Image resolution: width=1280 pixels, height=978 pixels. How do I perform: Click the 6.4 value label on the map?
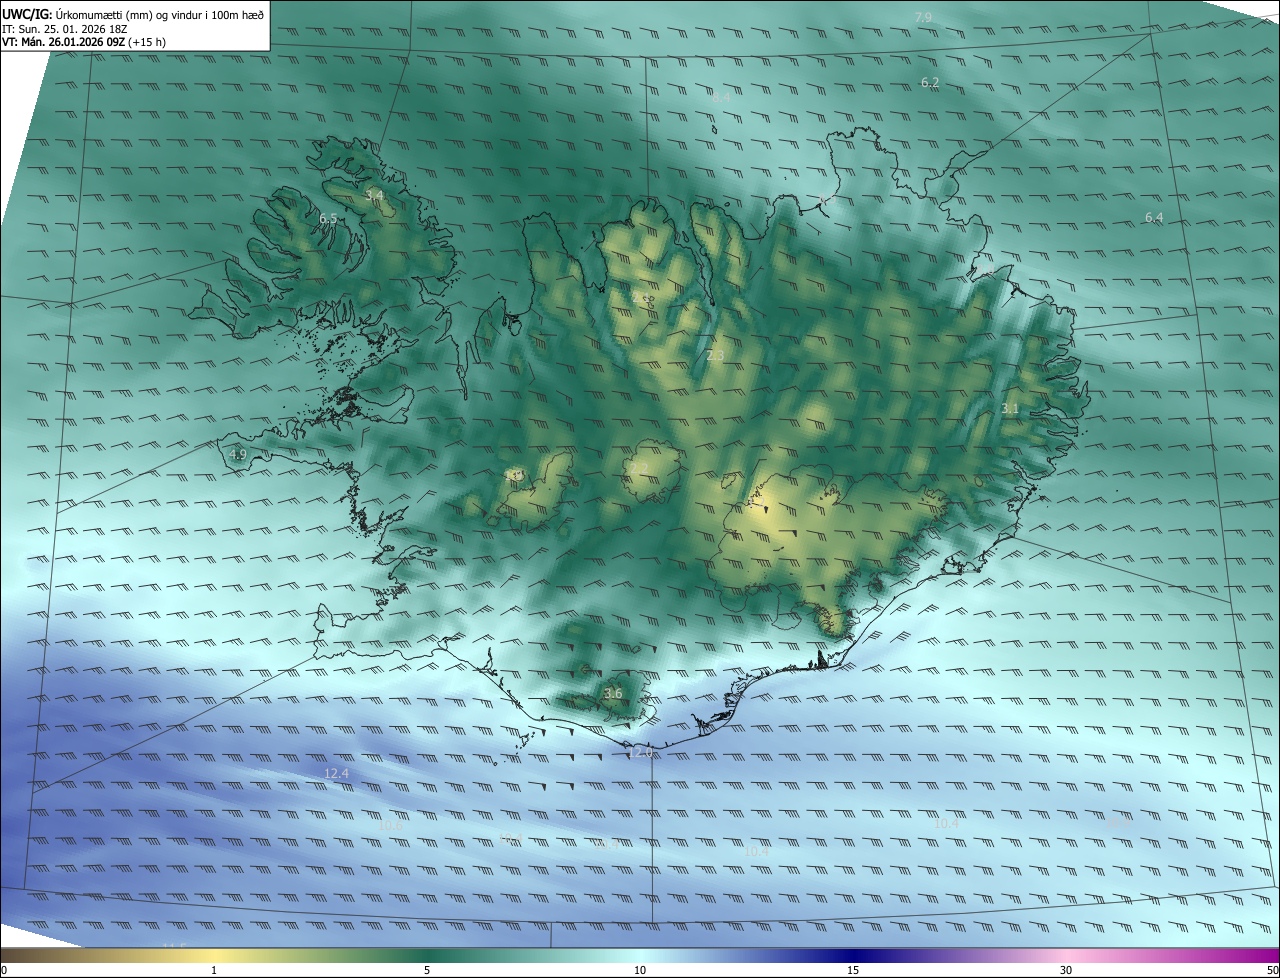tap(1154, 218)
